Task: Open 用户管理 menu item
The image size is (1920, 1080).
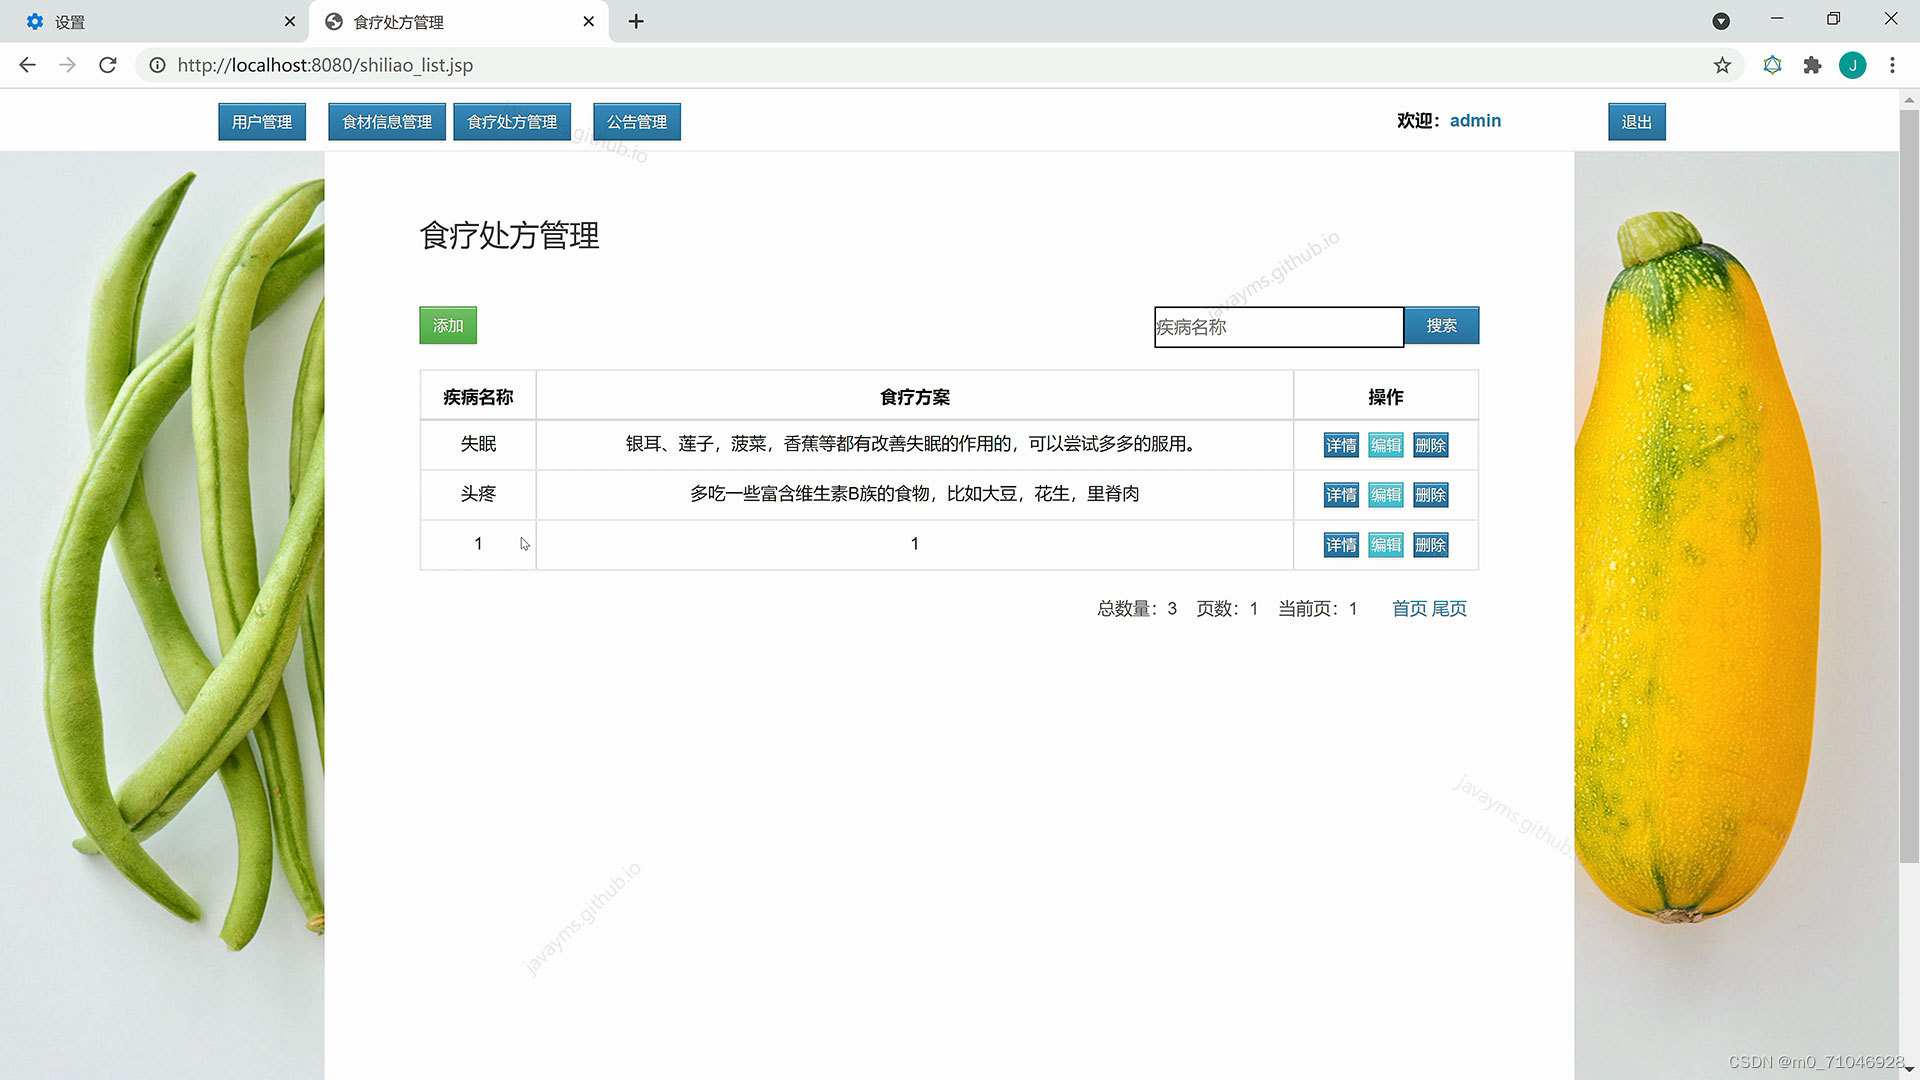Action: [262, 122]
